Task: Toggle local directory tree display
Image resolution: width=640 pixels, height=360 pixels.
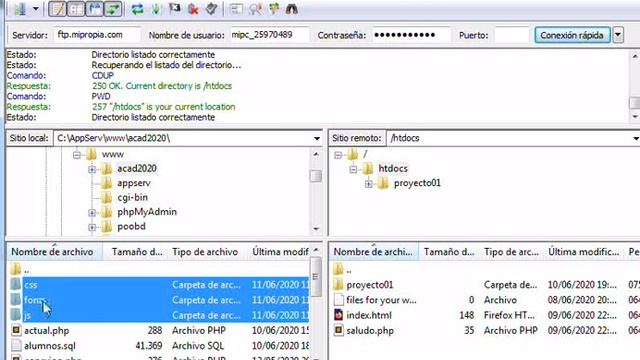Action: [76, 9]
